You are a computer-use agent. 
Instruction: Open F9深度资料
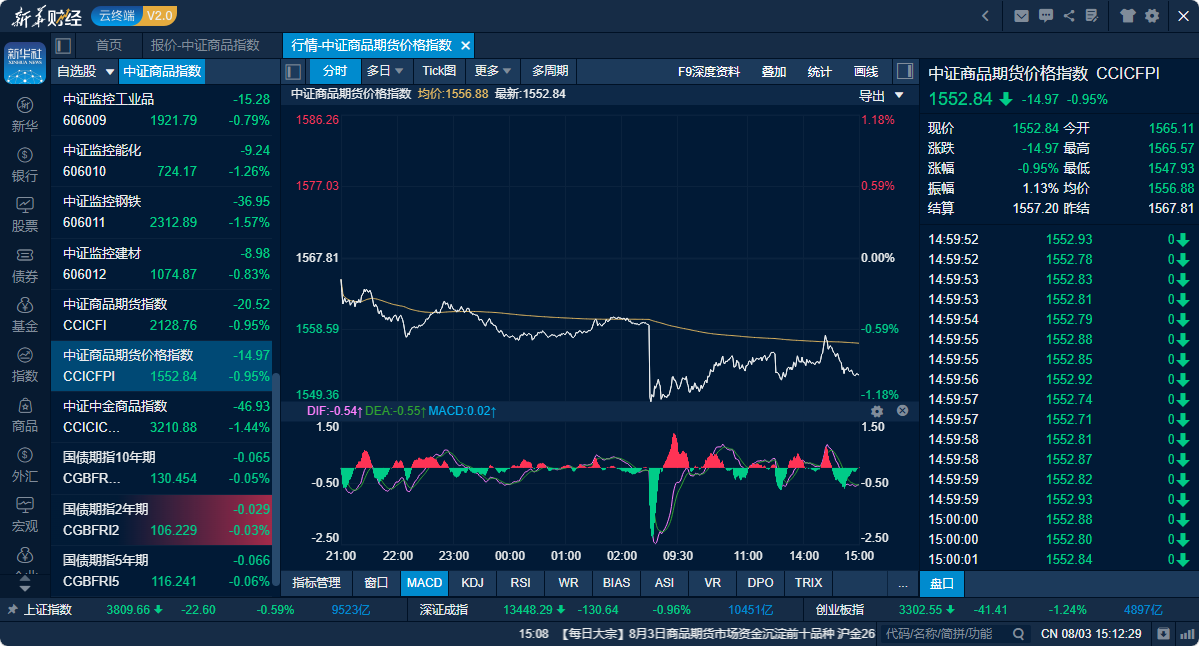pyautogui.click(x=709, y=72)
